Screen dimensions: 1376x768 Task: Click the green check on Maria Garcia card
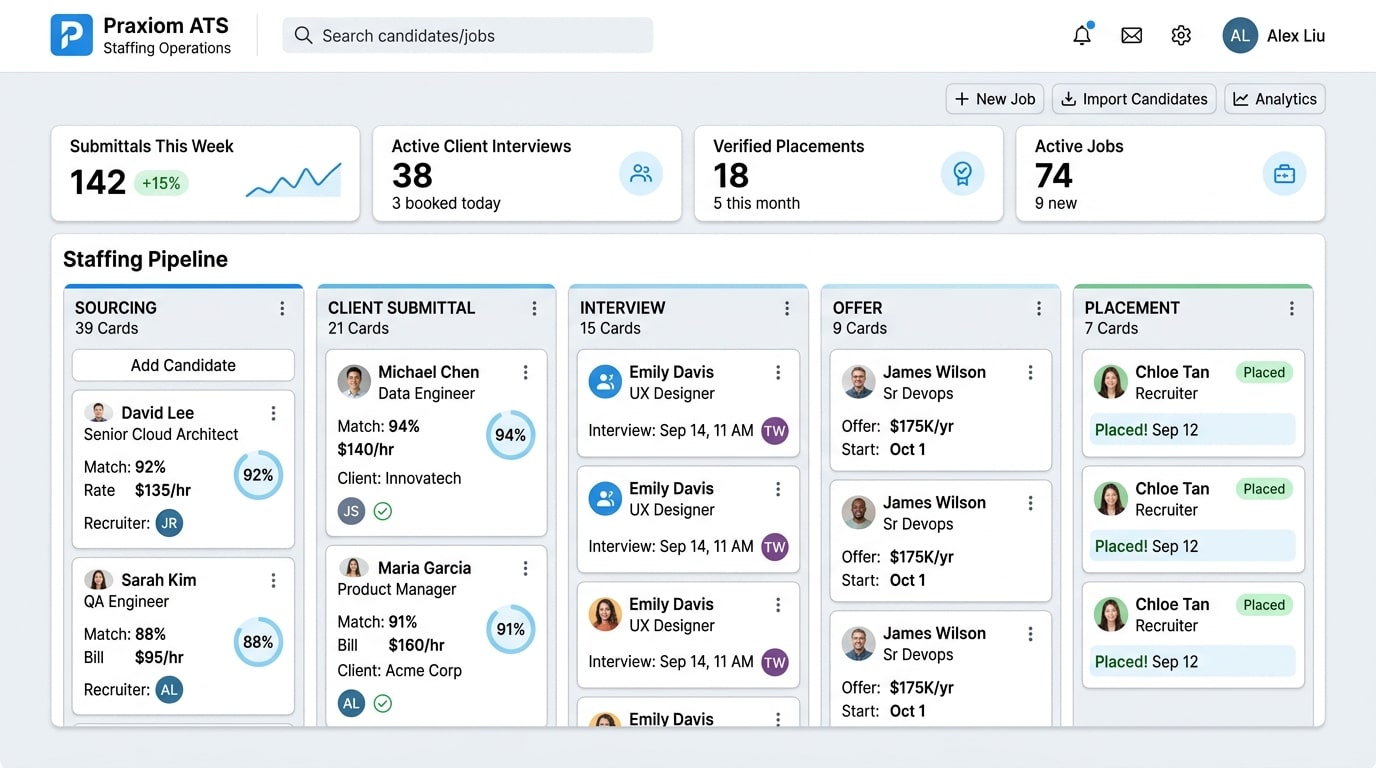[x=382, y=703]
